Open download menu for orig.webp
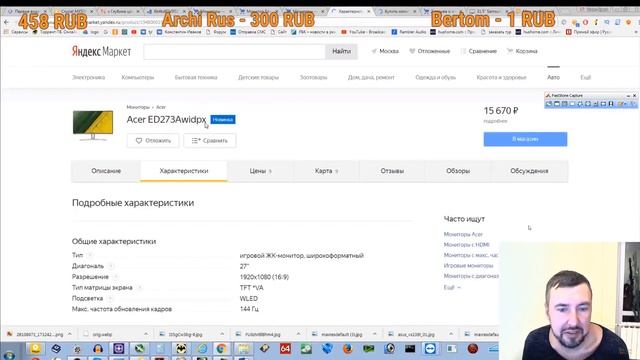 (x=146, y=334)
